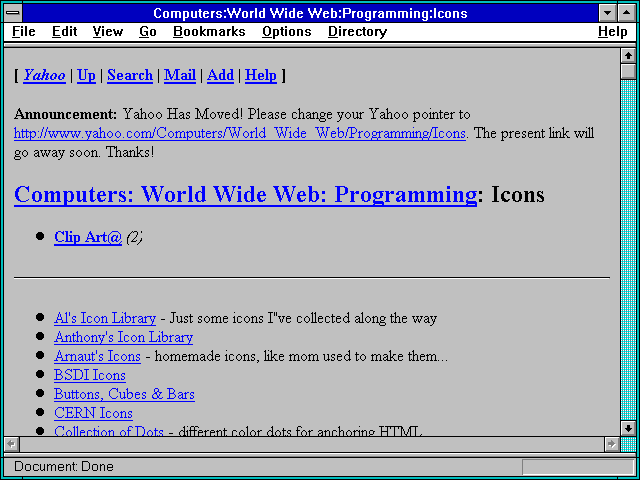Click the vertical scrollbar track below thumb
This screenshot has height=480, width=640.
coord(628,251)
